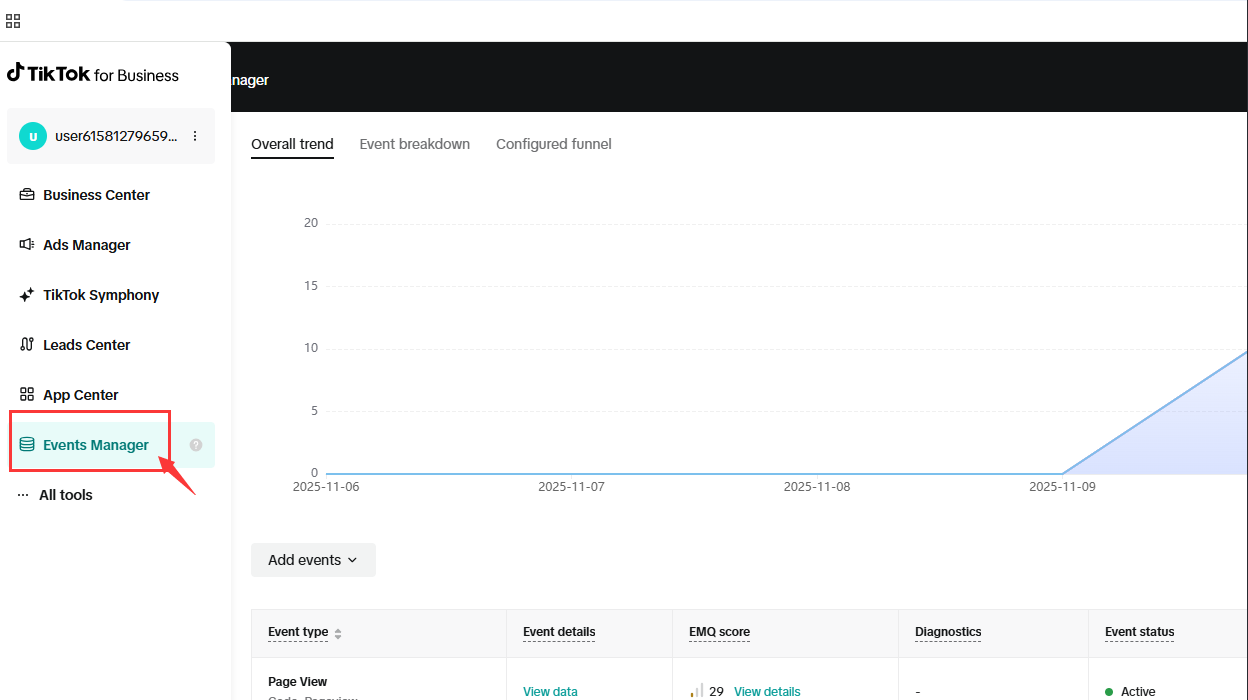Viewport: 1248px width, 700px height.
Task: Click the TikTok for Business logo
Action: tap(93, 75)
